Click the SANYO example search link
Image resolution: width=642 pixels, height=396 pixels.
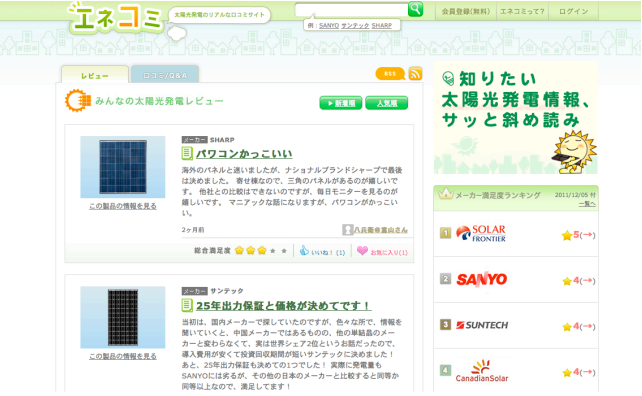329,25
